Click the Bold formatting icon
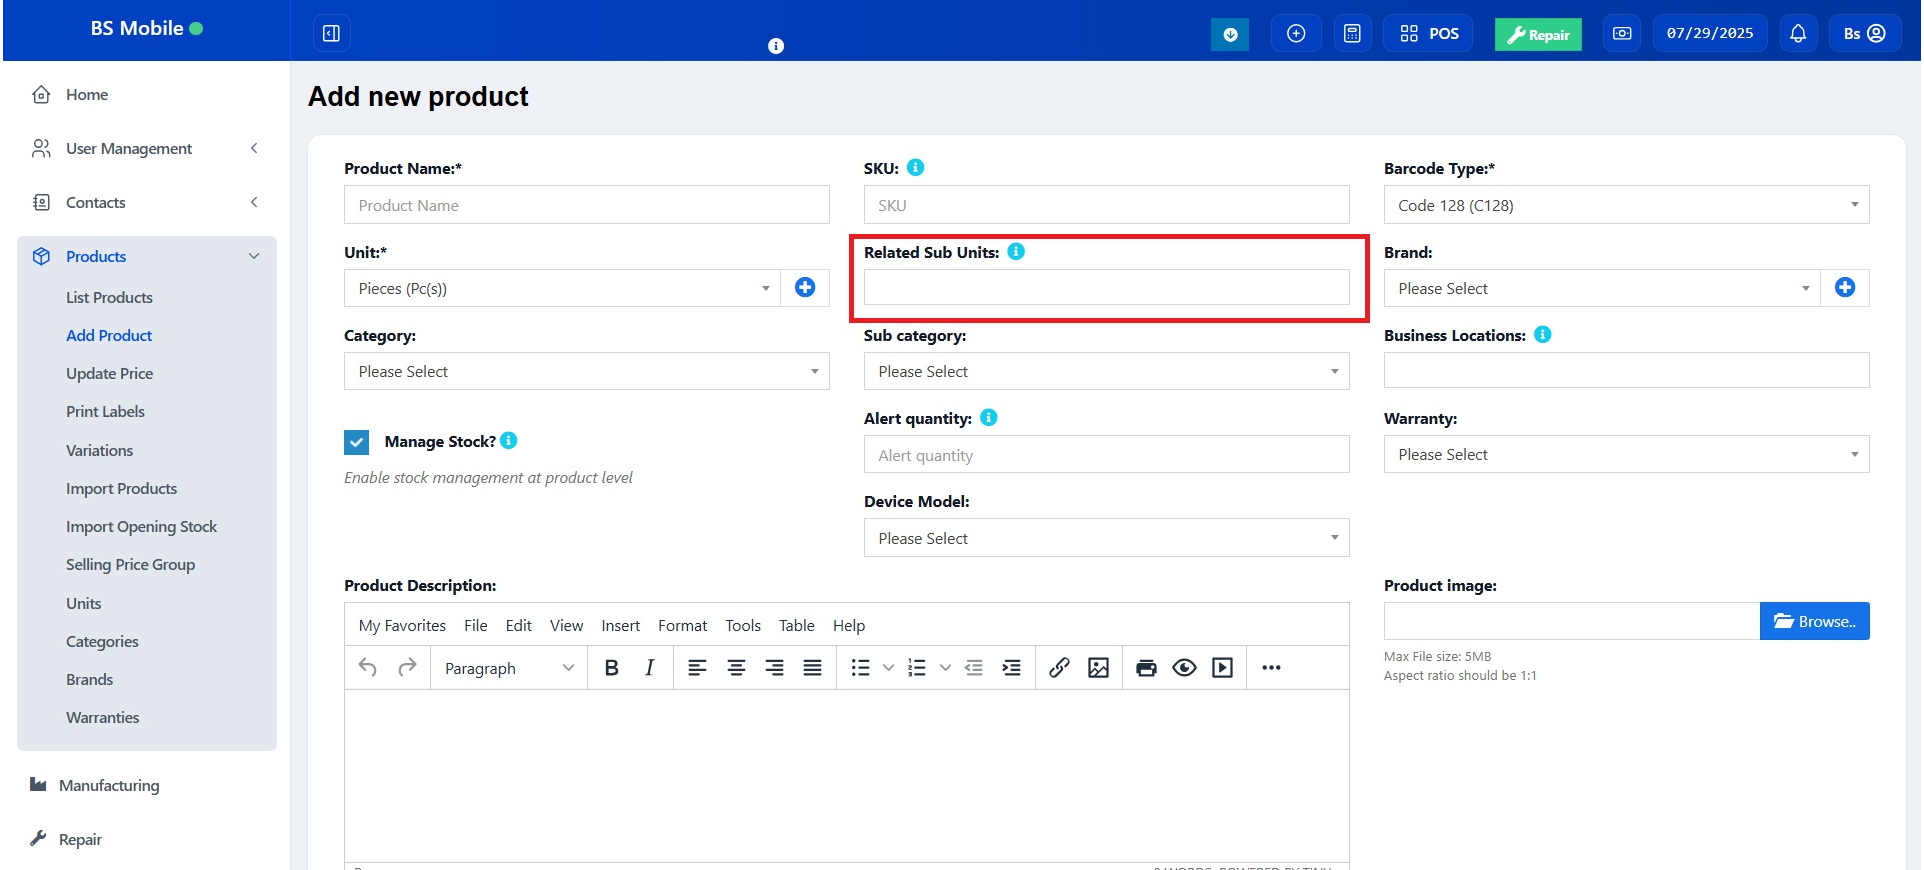The image size is (1924, 870). (x=611, y=668)
